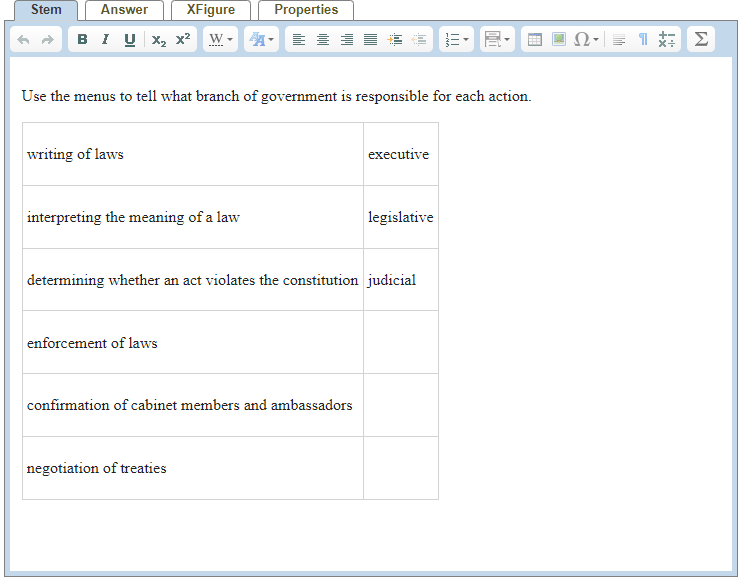Apply subscript formatting

tap(159, 40)
